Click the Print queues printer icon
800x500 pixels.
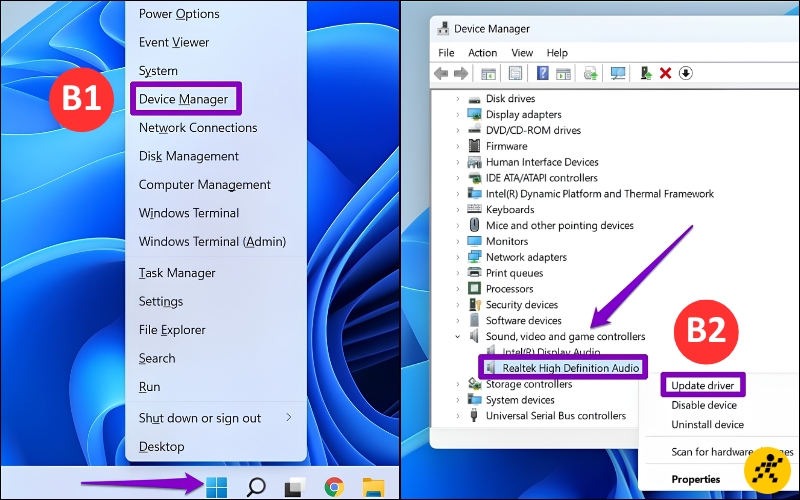pyautogui.click(x=474, y=272)
